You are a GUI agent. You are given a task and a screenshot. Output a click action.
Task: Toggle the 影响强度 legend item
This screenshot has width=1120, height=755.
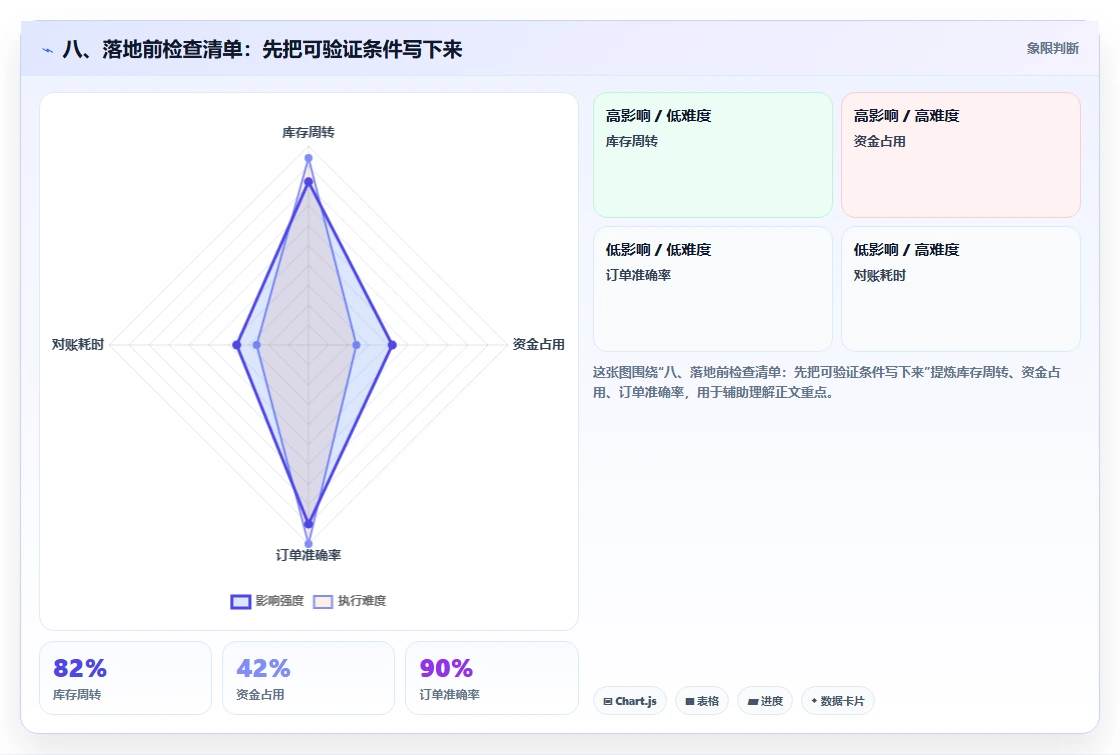(x=267, y=601)
